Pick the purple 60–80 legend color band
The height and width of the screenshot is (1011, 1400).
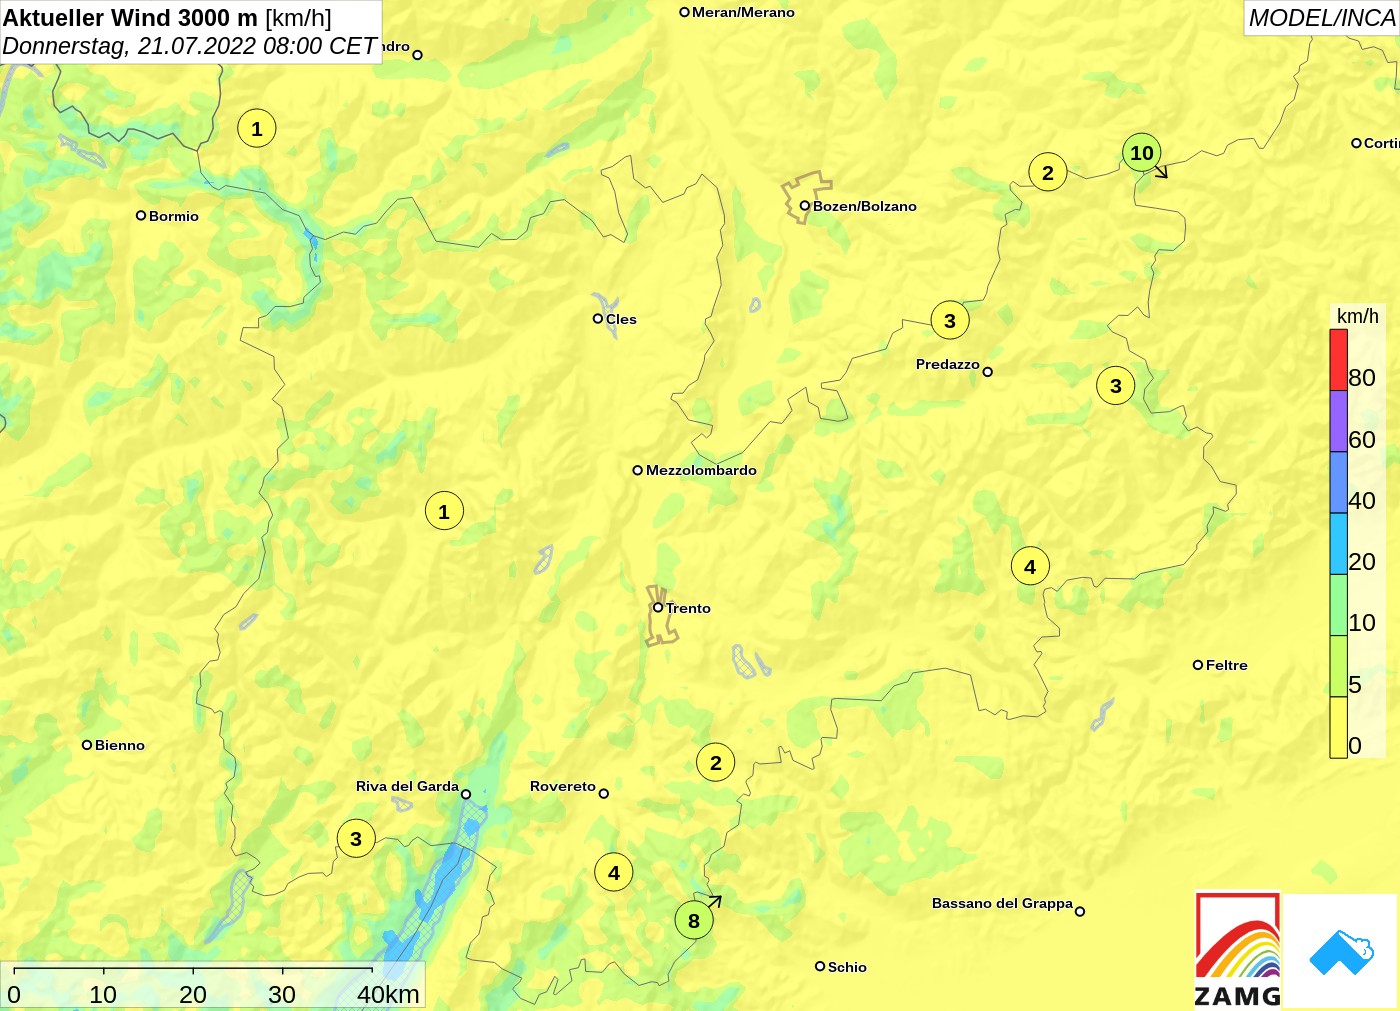point(1338,422)
